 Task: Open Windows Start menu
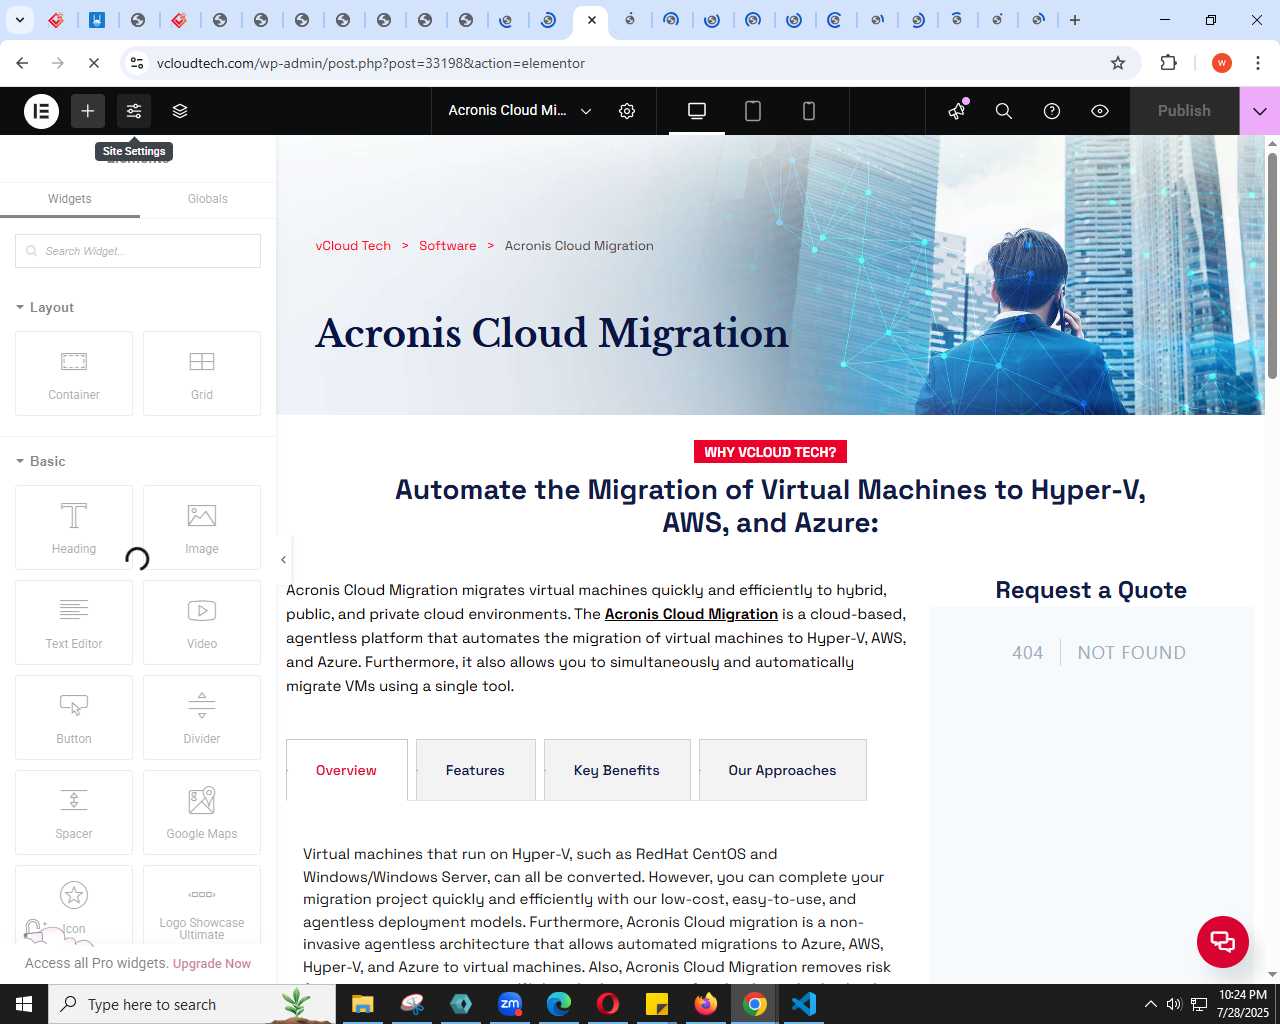[24, 1004]
